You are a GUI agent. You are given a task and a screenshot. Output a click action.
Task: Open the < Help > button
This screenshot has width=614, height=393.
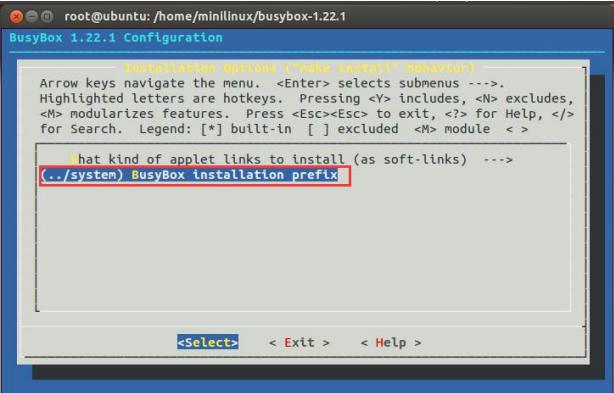point(391,343)
